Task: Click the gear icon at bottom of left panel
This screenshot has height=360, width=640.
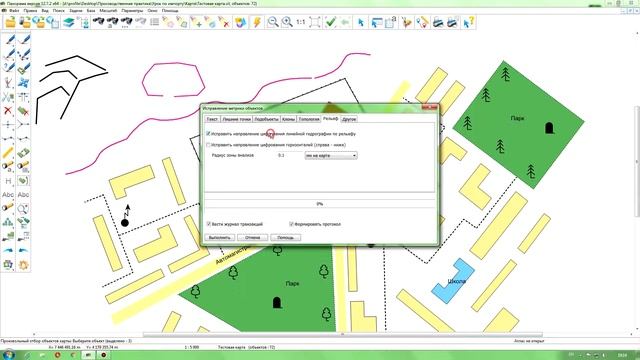Action: [23, 265]
